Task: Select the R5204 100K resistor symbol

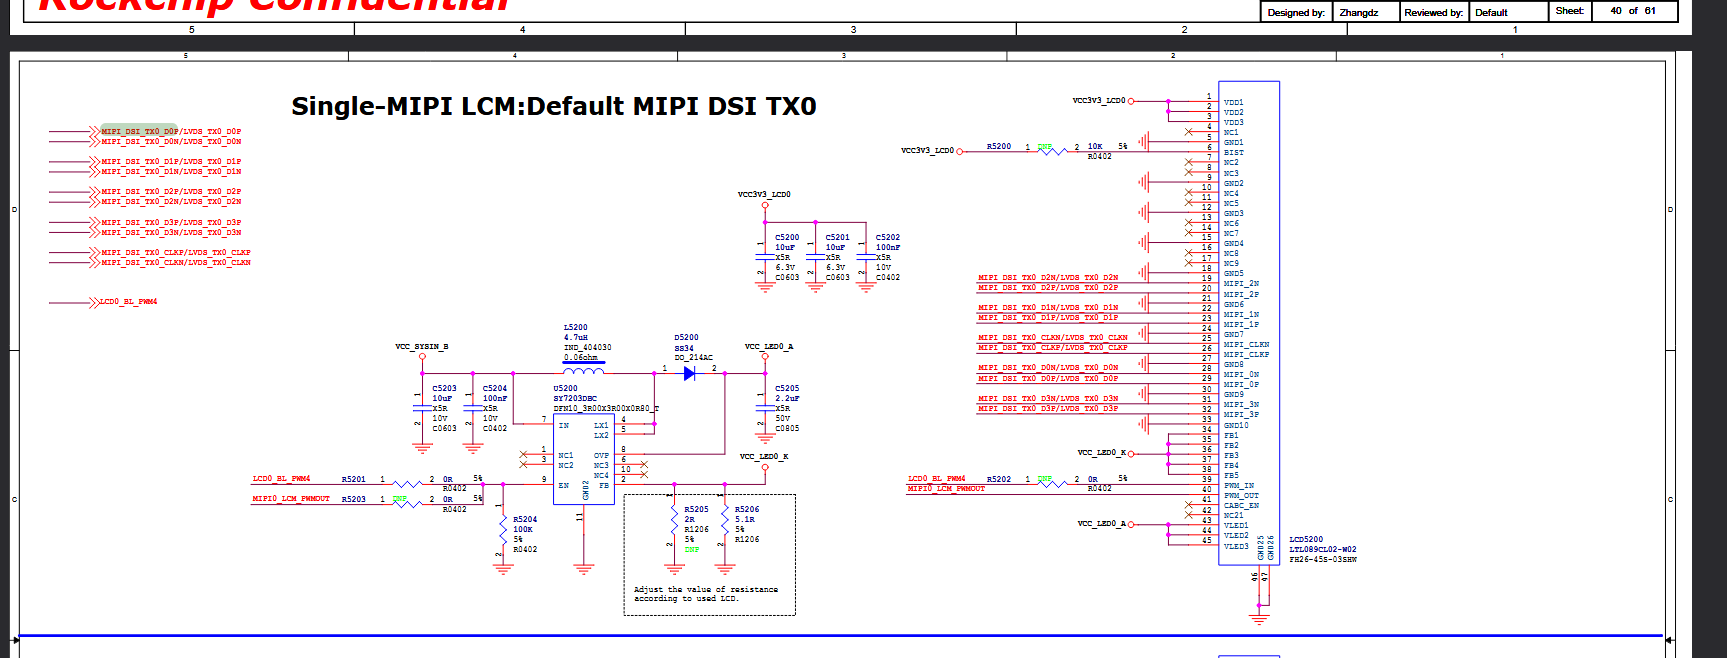Action: click(502, 534)
